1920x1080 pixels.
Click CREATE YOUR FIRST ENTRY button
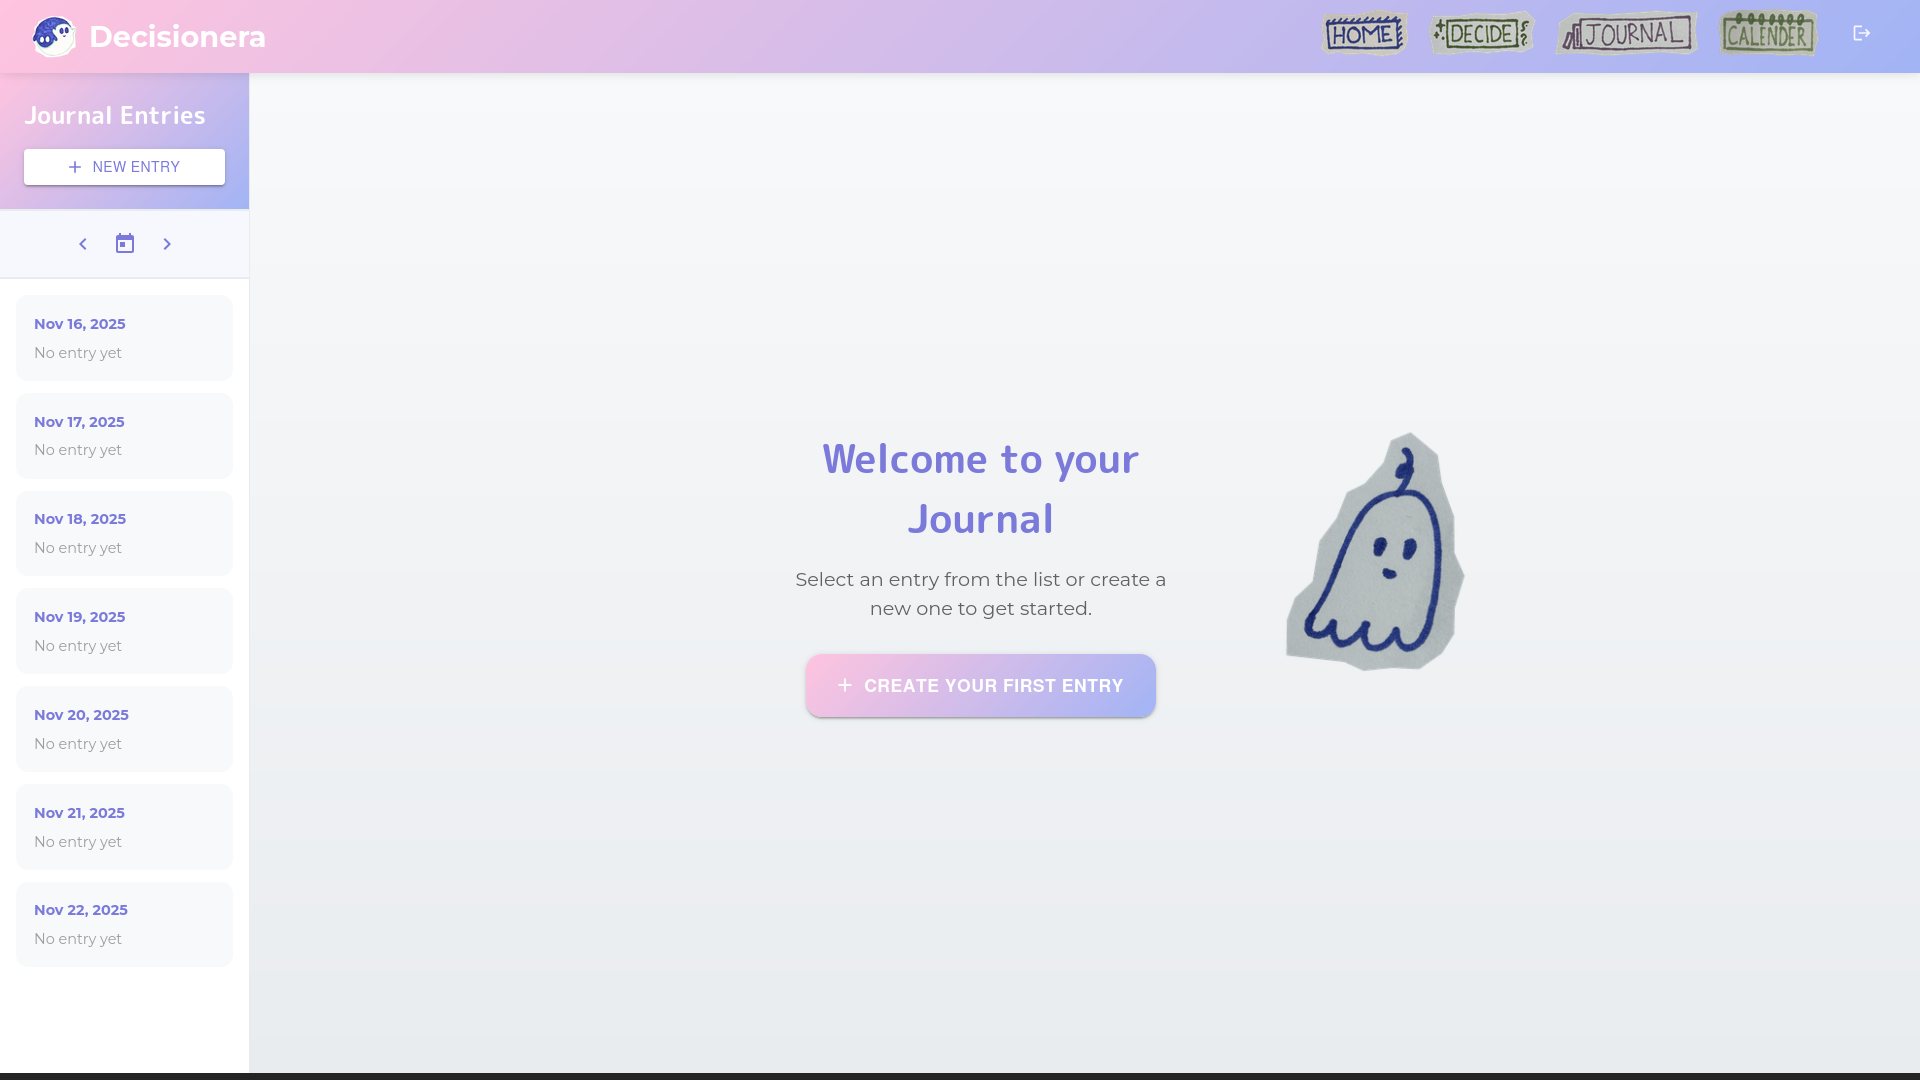tap(980, 686)
